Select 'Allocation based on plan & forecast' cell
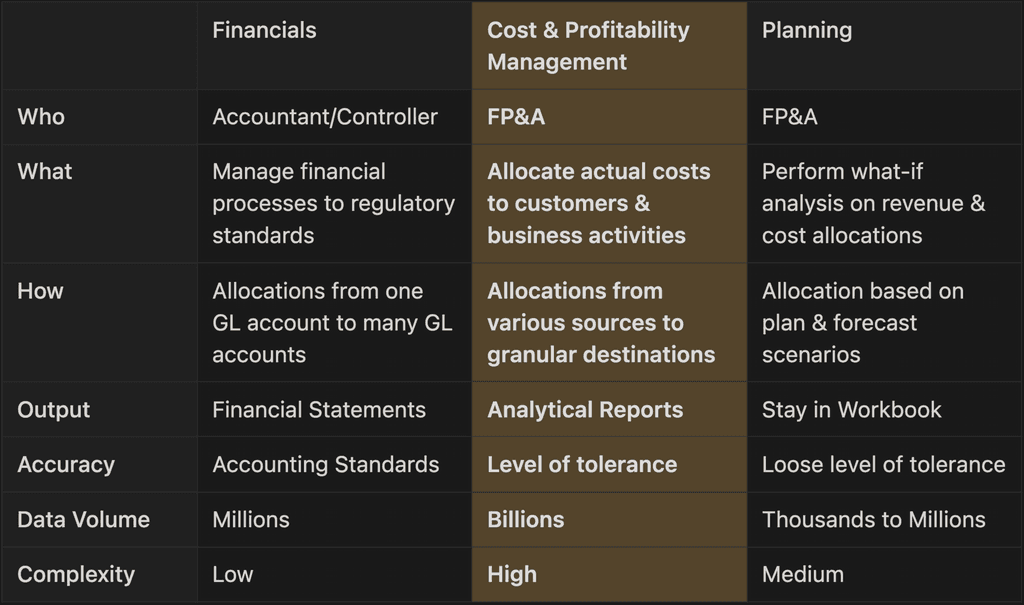Screen dimensions: 1024x605 pos(862,322)
